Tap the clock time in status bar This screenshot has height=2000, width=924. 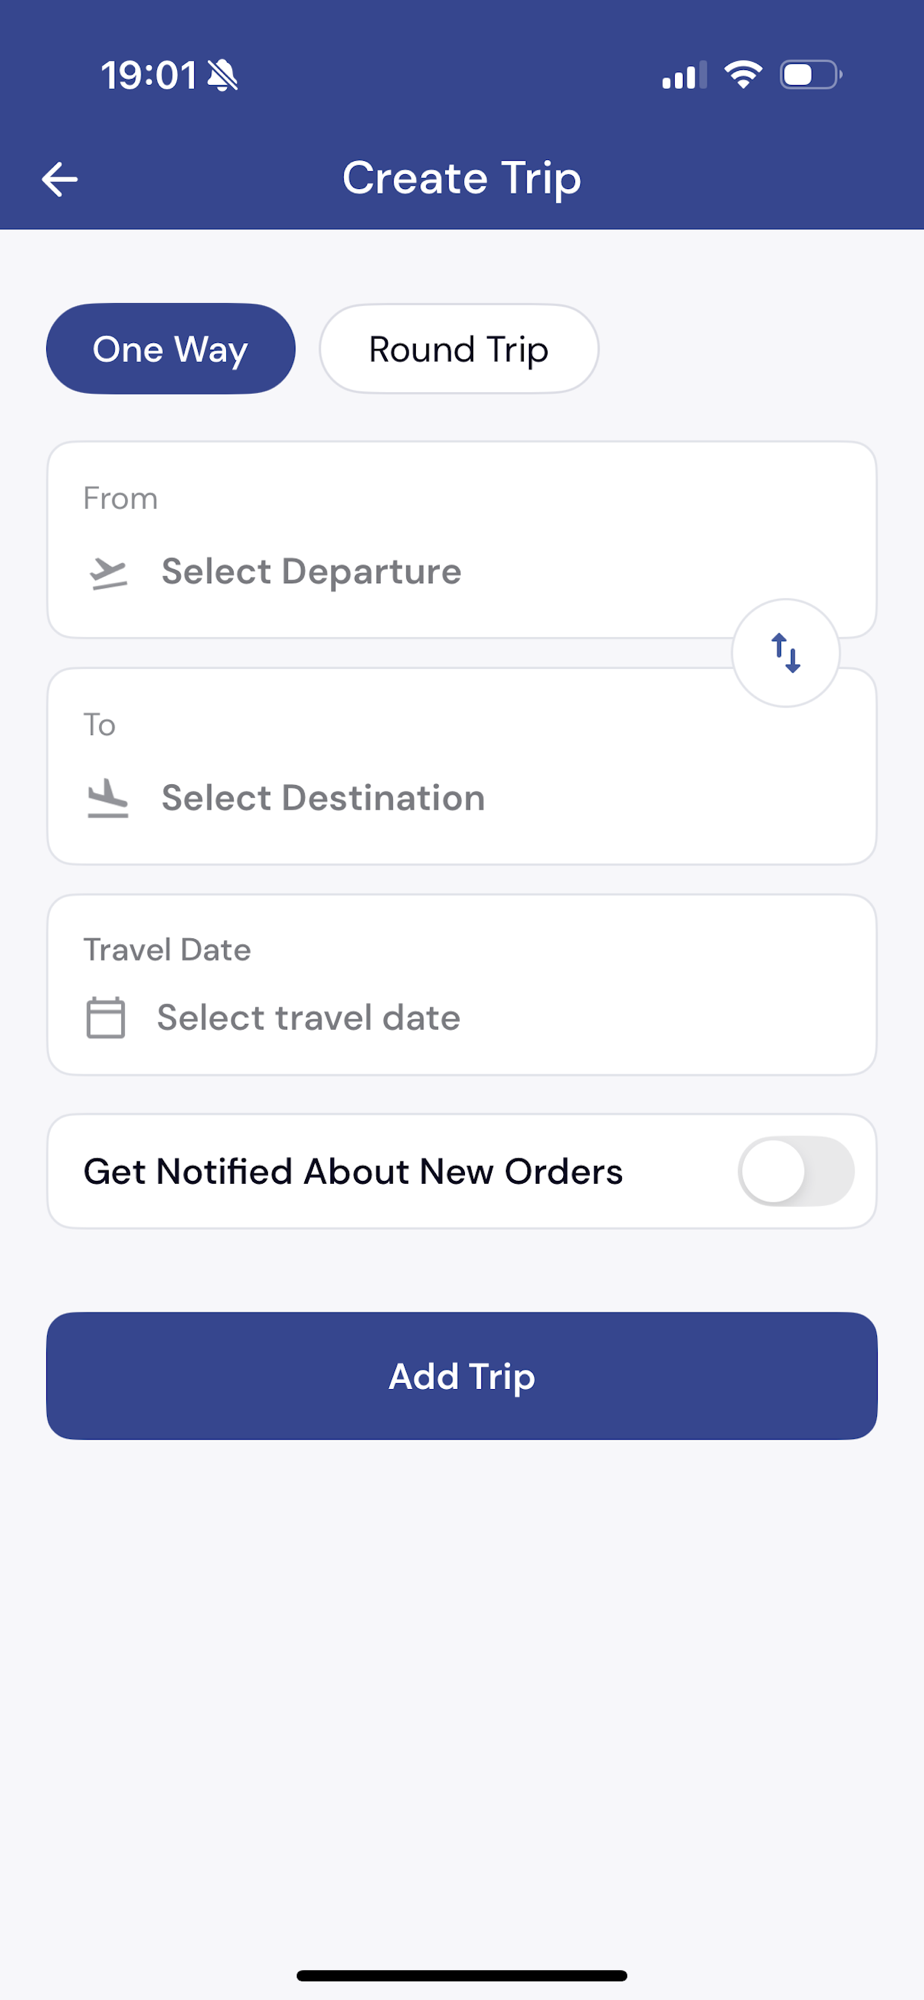pos(148,75)
